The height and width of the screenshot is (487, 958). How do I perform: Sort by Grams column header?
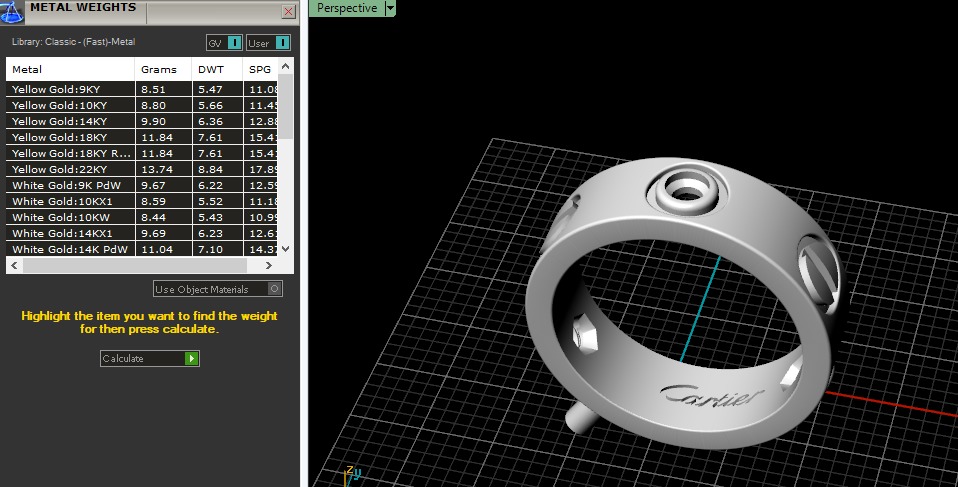coord(163,69)
